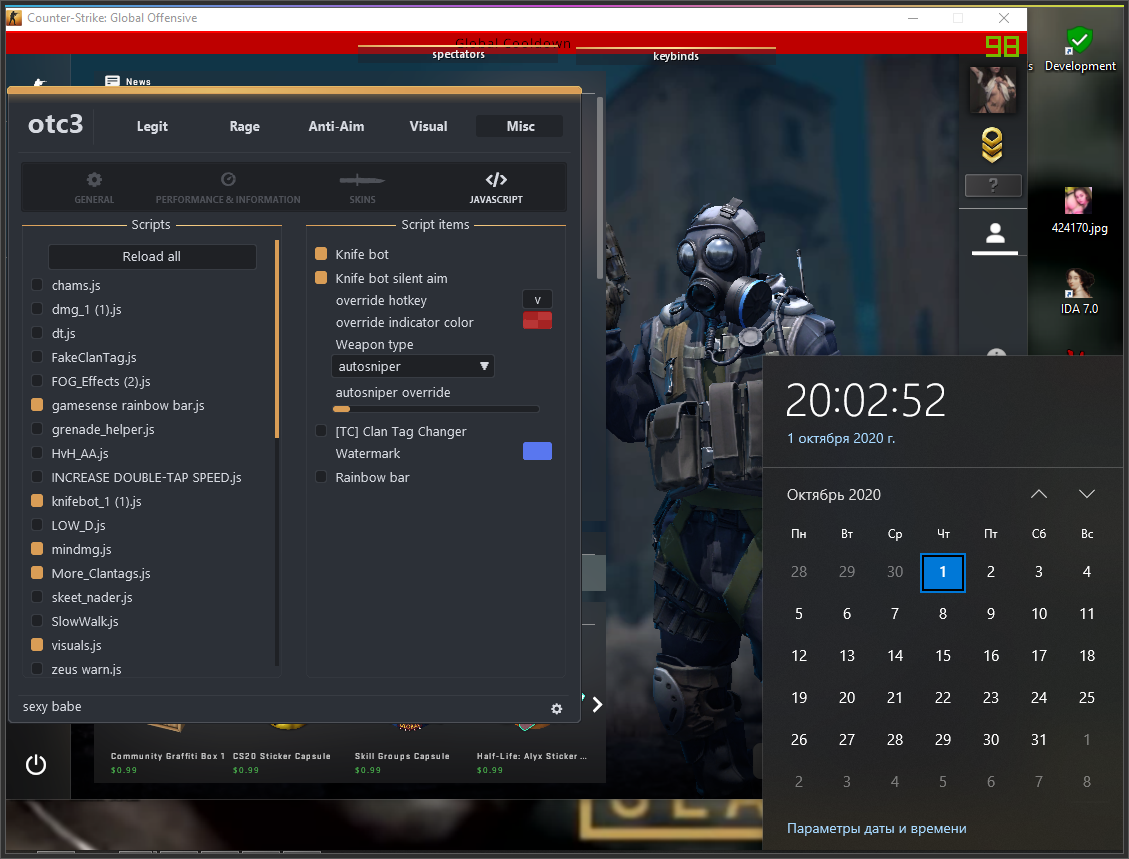Click the spectators panel header
Viewport: 1129px width, 859px height.
click(x=458, y=55)
